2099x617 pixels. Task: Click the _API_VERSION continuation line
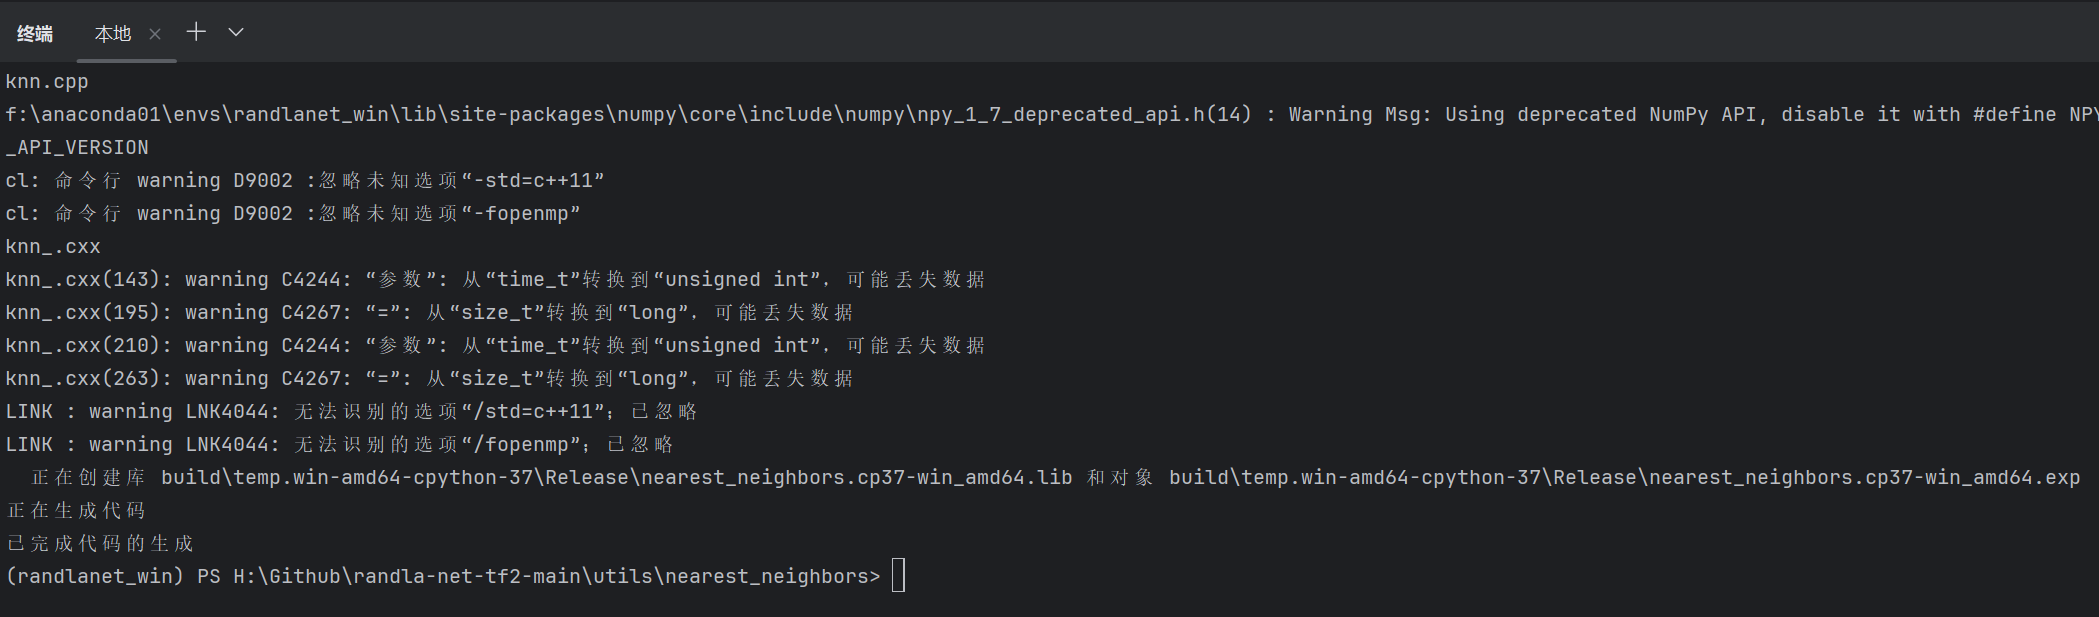coord(77,148)
